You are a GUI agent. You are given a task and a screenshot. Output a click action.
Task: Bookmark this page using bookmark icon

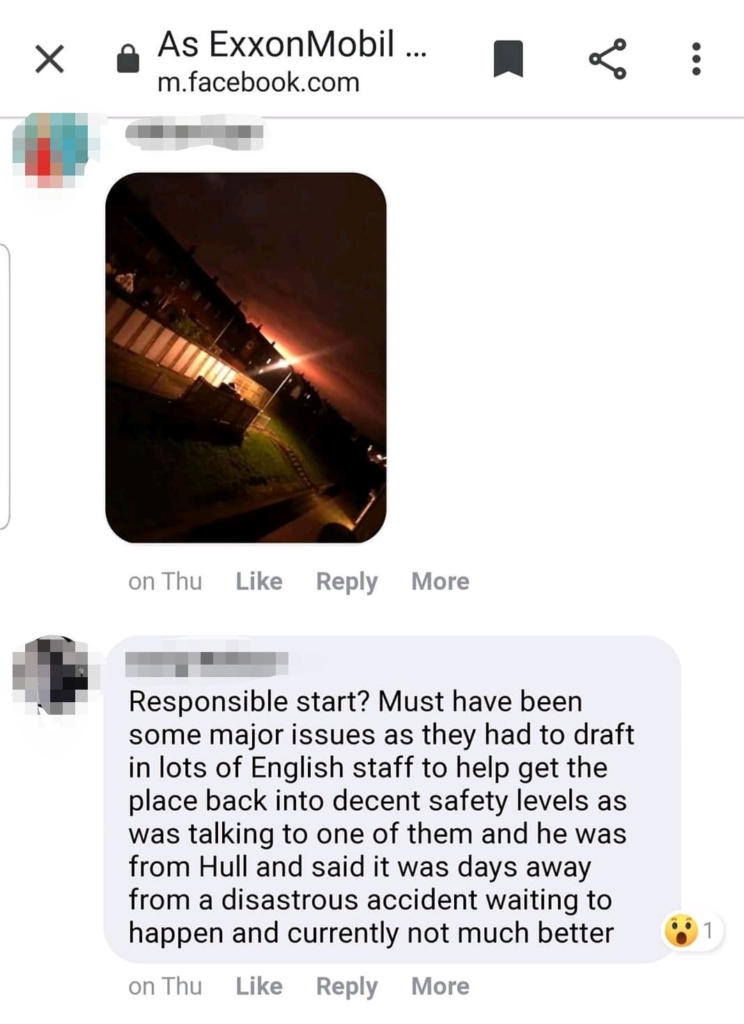(508, 59)
